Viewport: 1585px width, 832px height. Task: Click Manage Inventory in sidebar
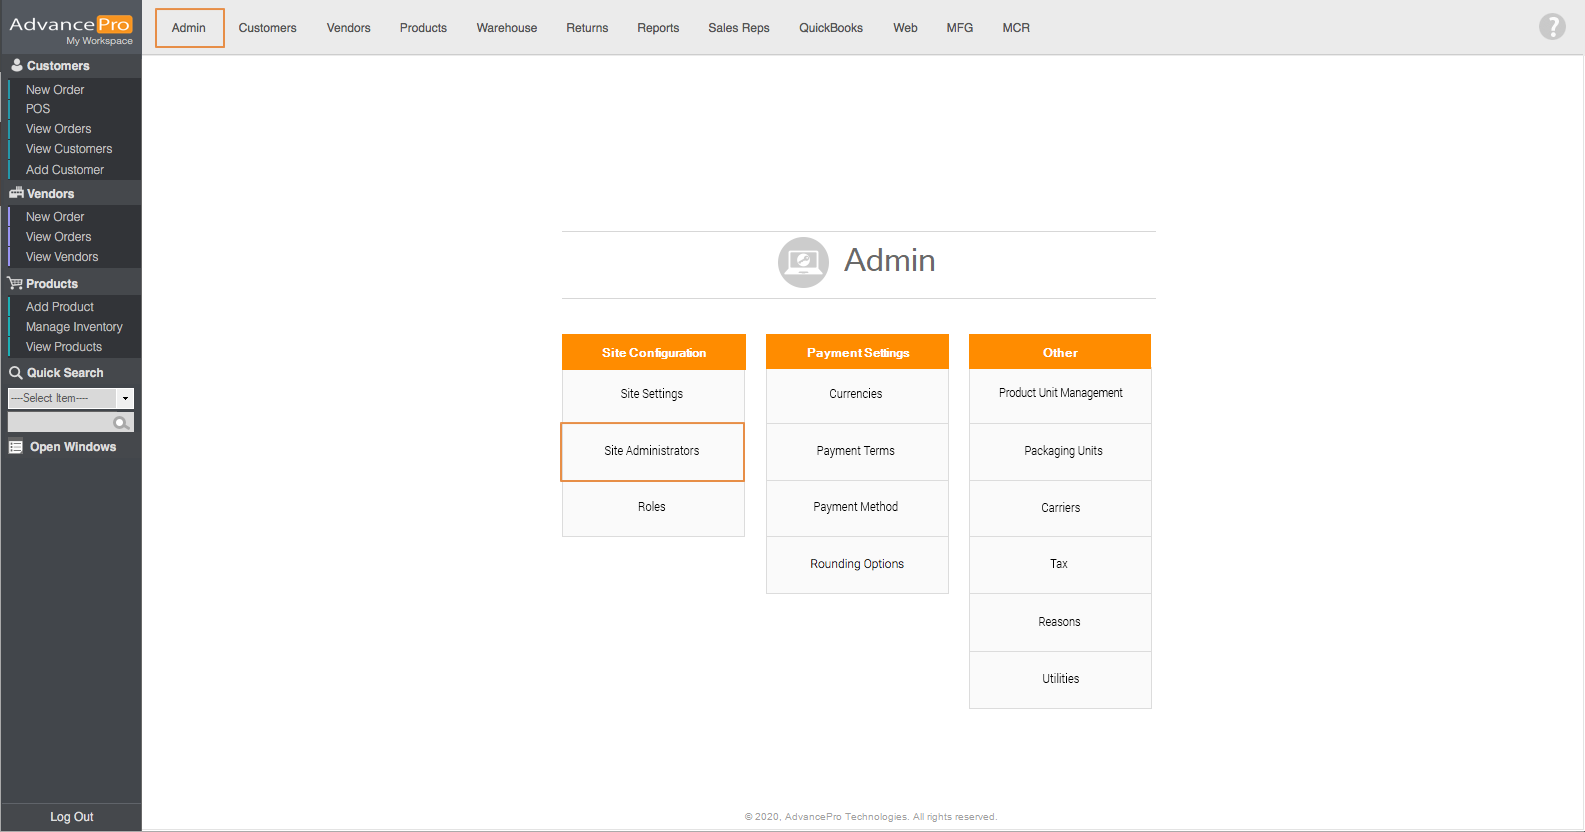[x=74, y=327]
